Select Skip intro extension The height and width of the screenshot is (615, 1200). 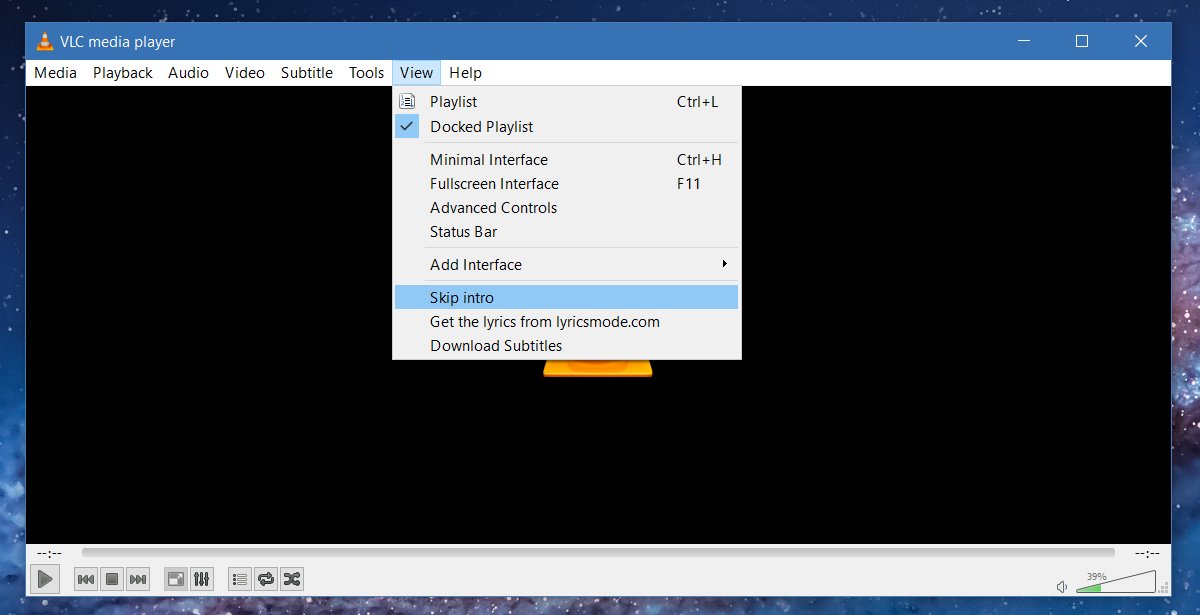567,298
